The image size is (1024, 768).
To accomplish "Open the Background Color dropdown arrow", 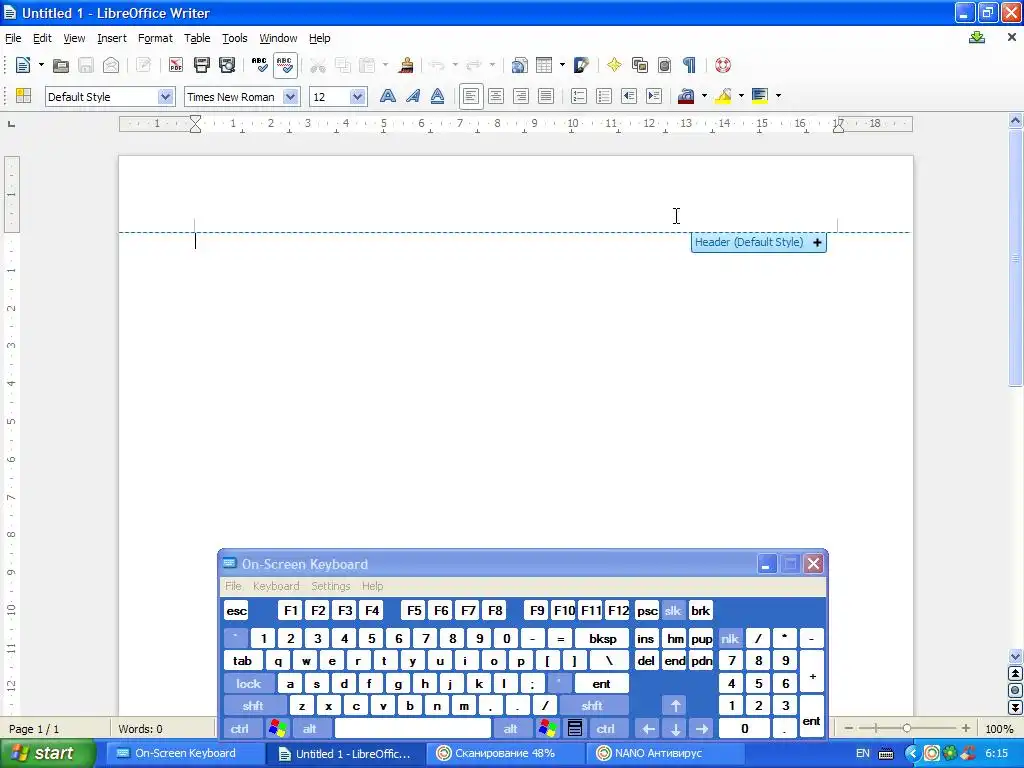I will click(778, 97).
